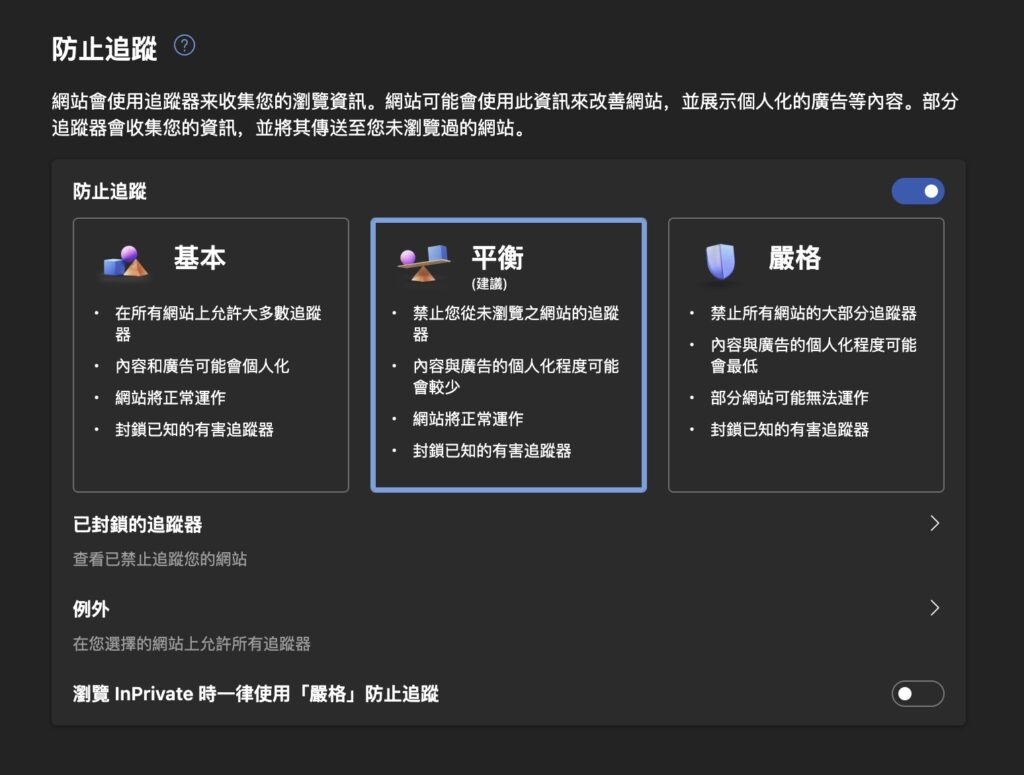This screenshot has height=775, width=1024.
Task: Select the highlighted 平衡 card
Action: pos(508,355)
